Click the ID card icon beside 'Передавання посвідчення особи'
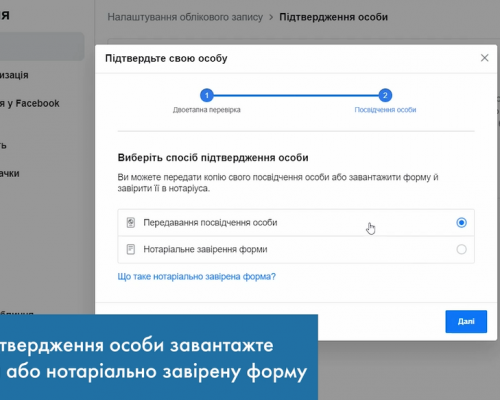Image resolution: width=500 pixels, height=400 pixels. coord(131,222)
